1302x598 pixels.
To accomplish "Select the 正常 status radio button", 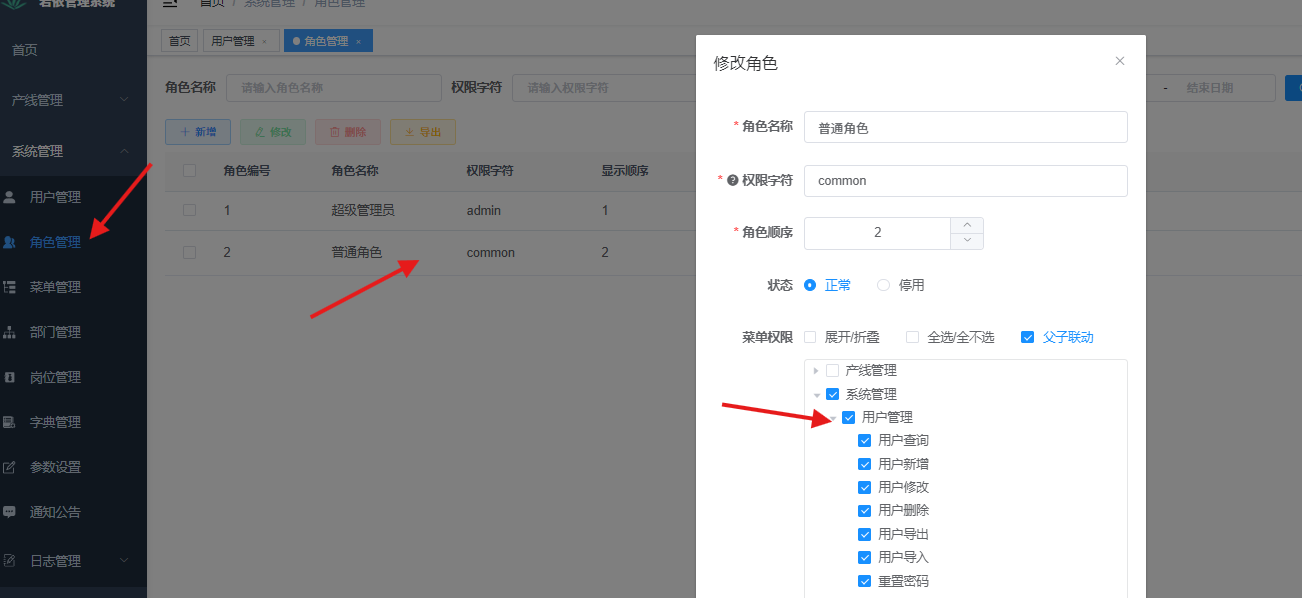I will coord(810,285).
